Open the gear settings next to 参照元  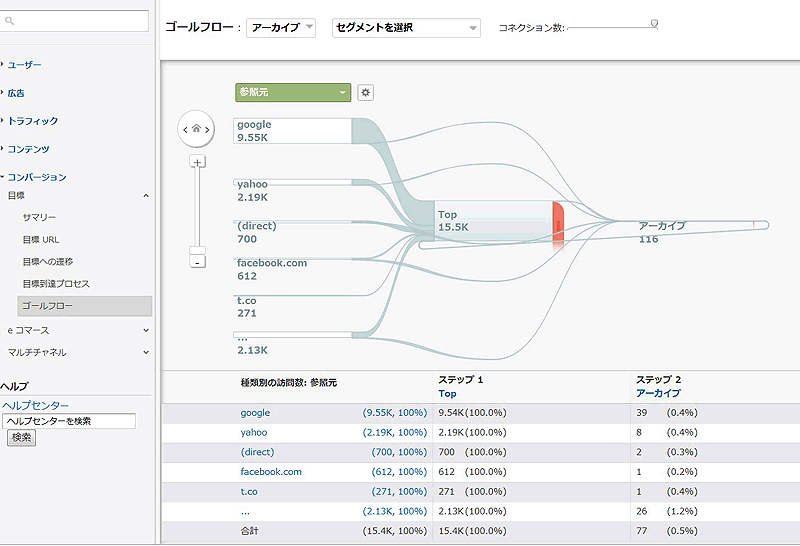coord(366,92)
